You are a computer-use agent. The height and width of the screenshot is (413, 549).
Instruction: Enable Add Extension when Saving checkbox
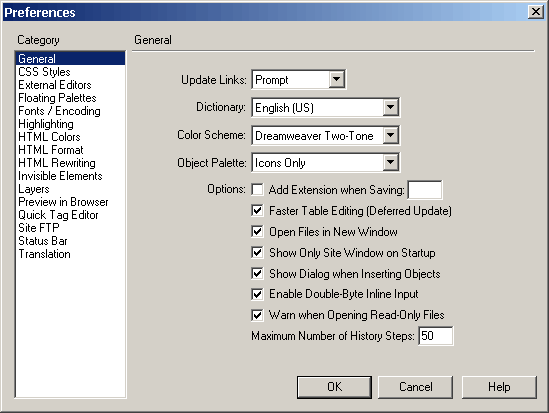coord(257,189)
